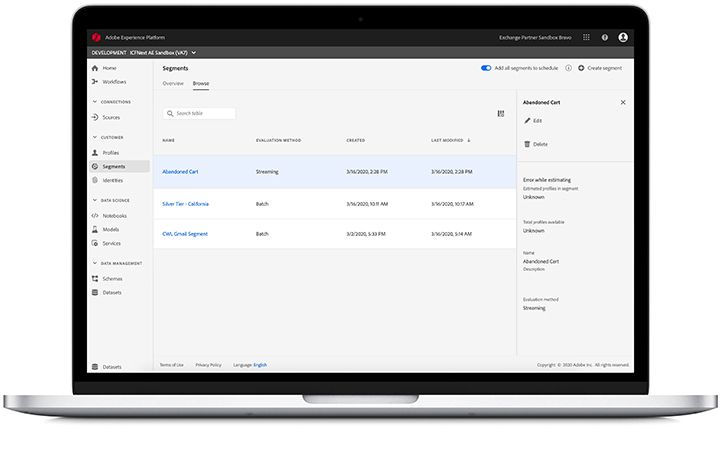Click the Create segment button

click(x=600, y=68)
